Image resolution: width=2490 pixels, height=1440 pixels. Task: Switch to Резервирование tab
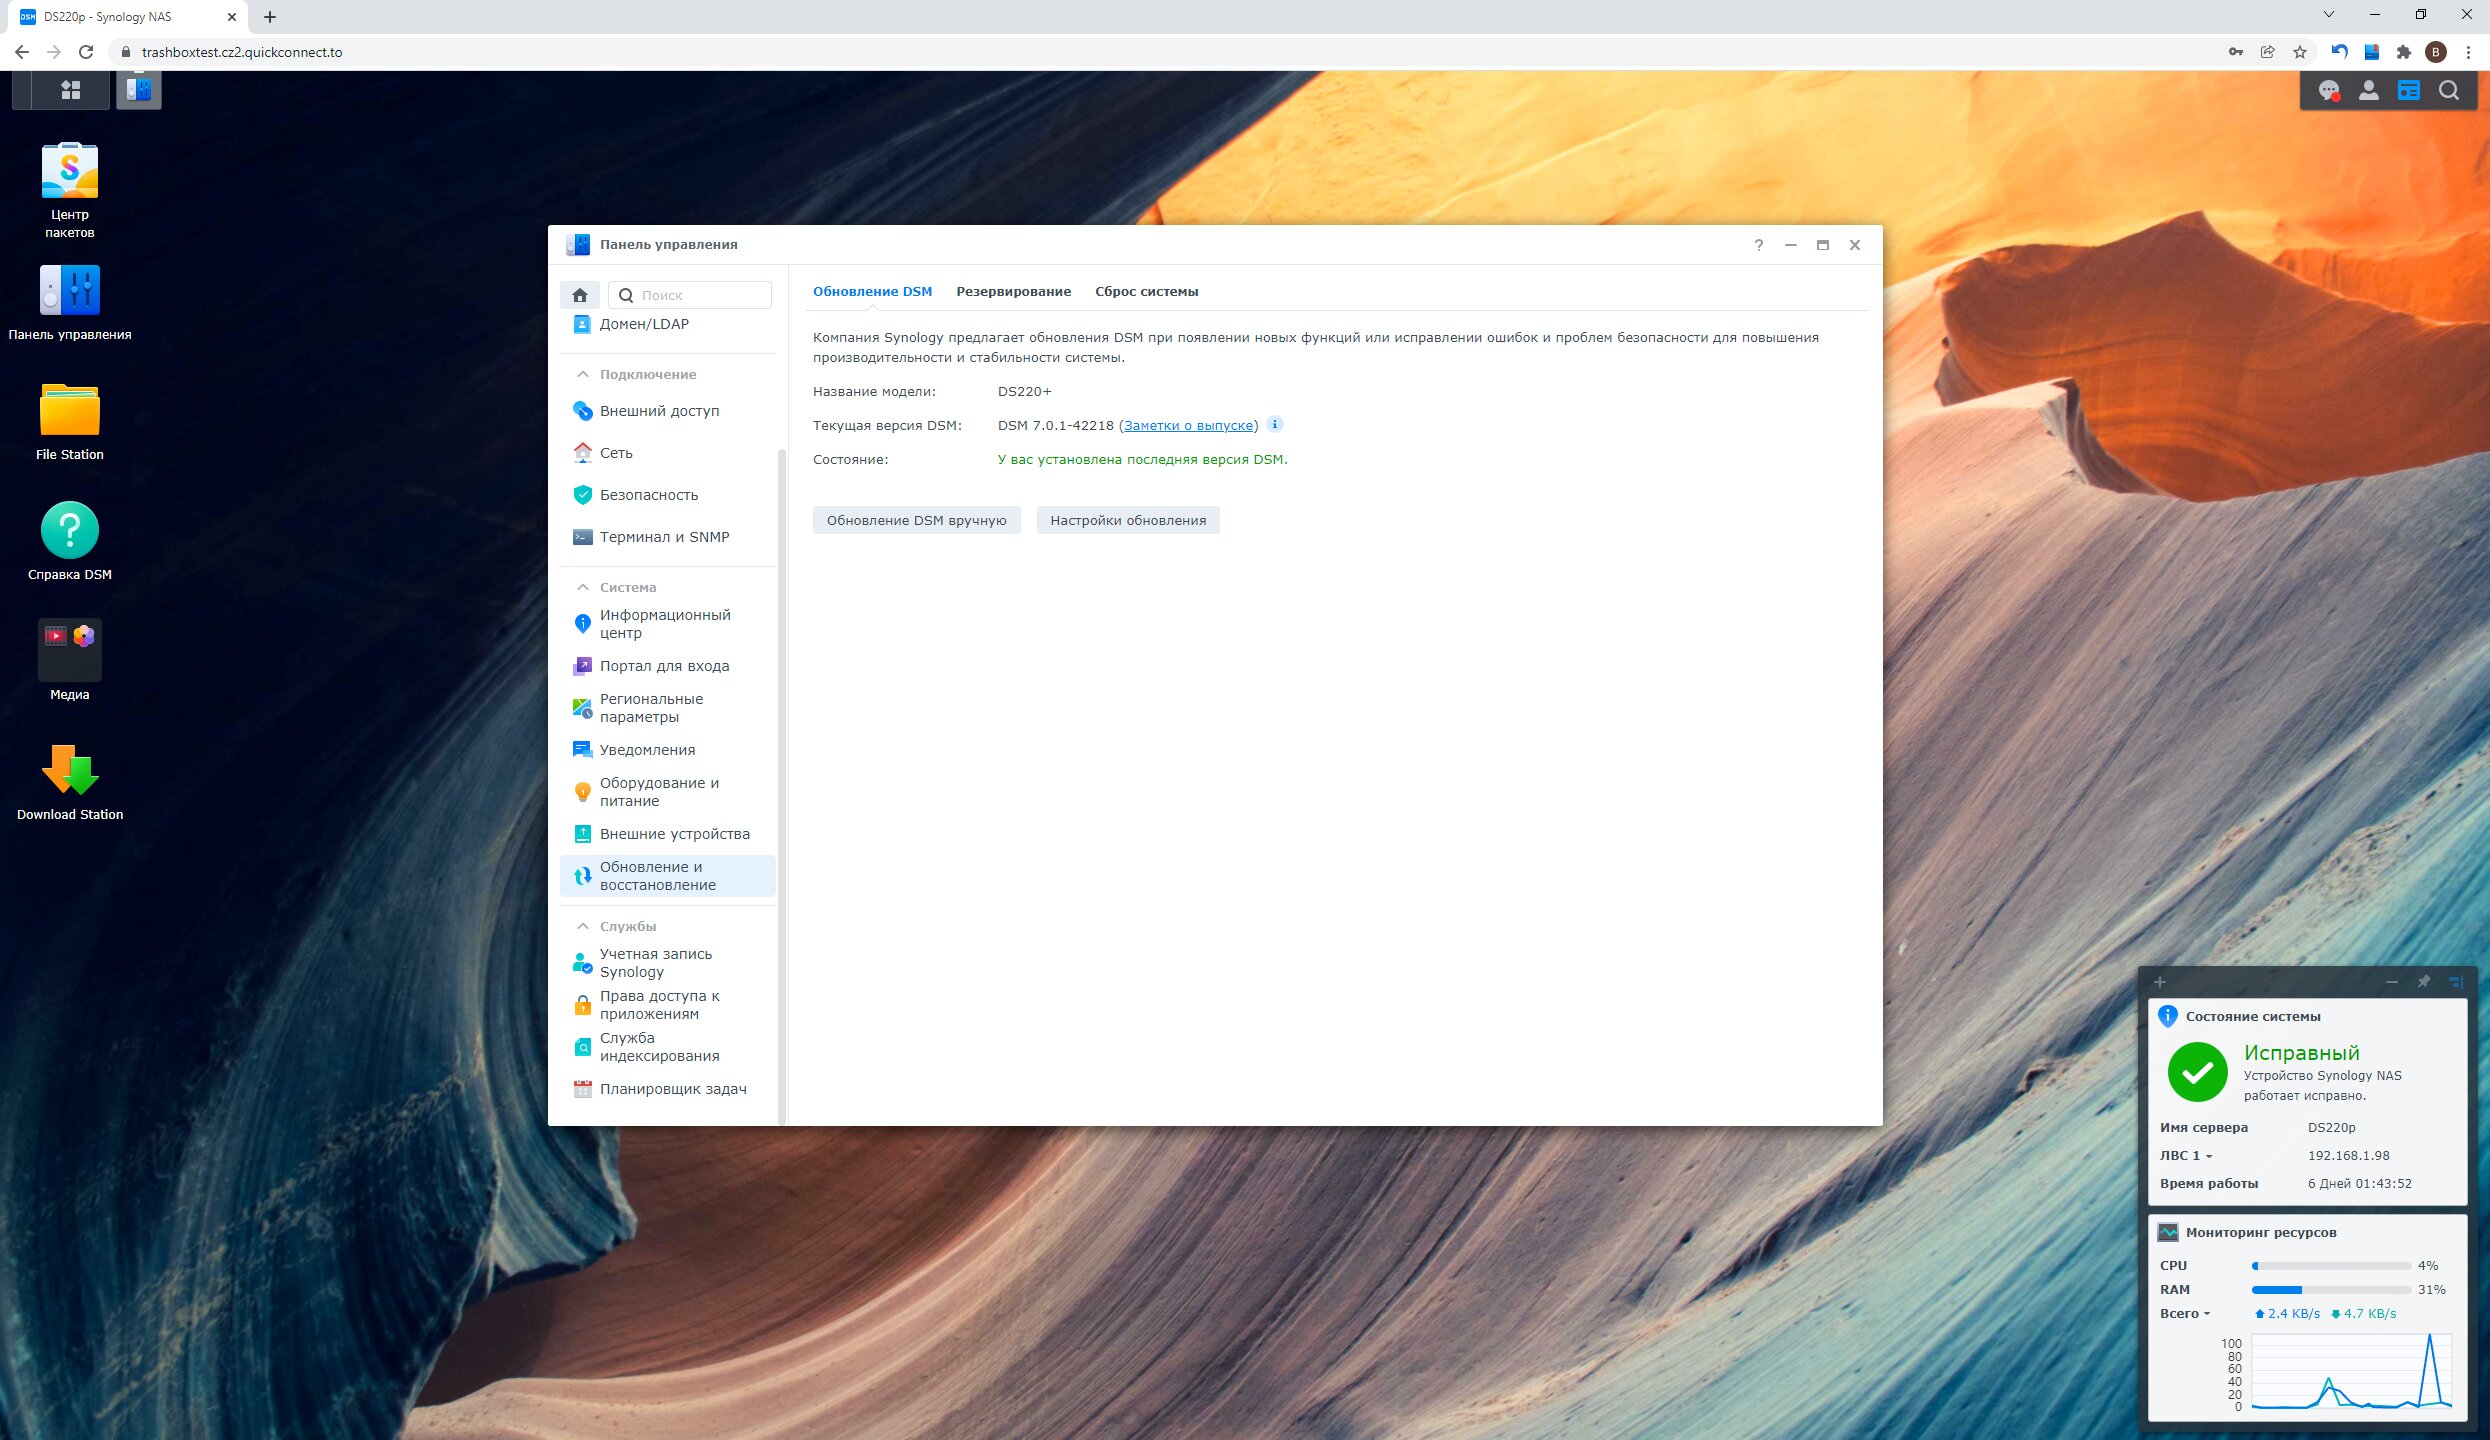click(x=1013, y=291)
